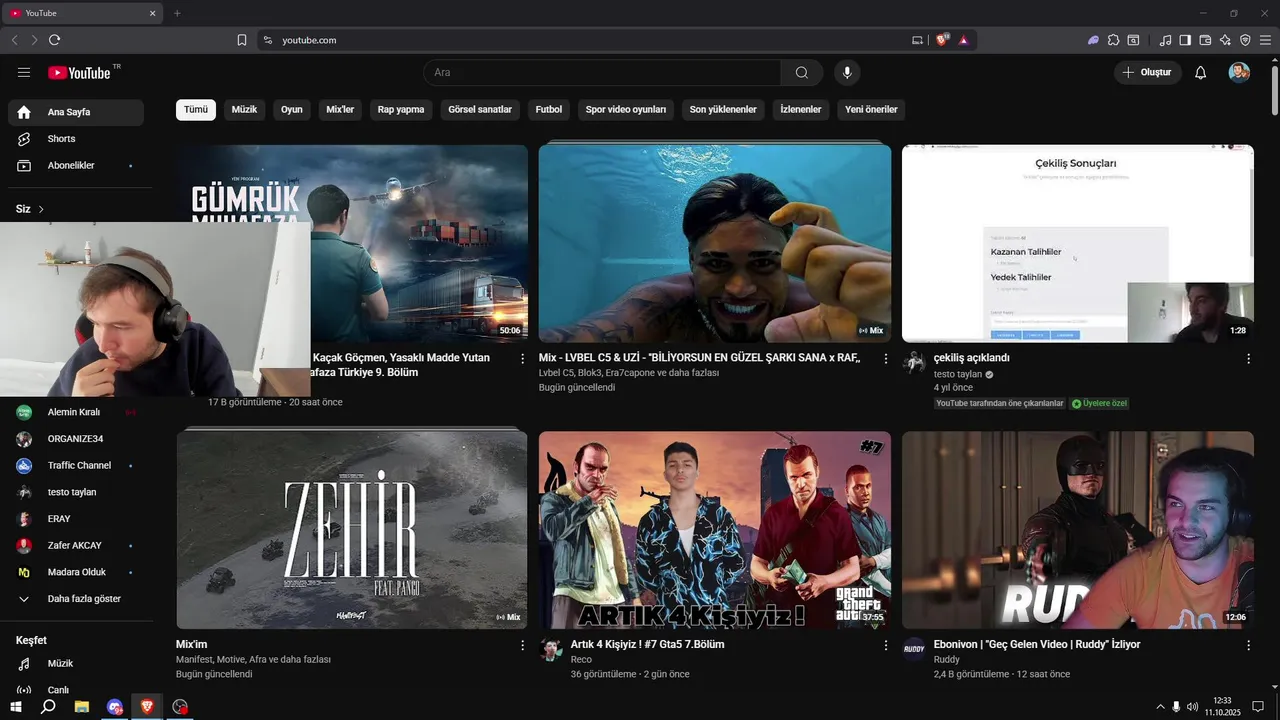This screenshot has width=1280, height=720.
Task: Open Traffic Channel subscription
Action: tap(76, 465)
